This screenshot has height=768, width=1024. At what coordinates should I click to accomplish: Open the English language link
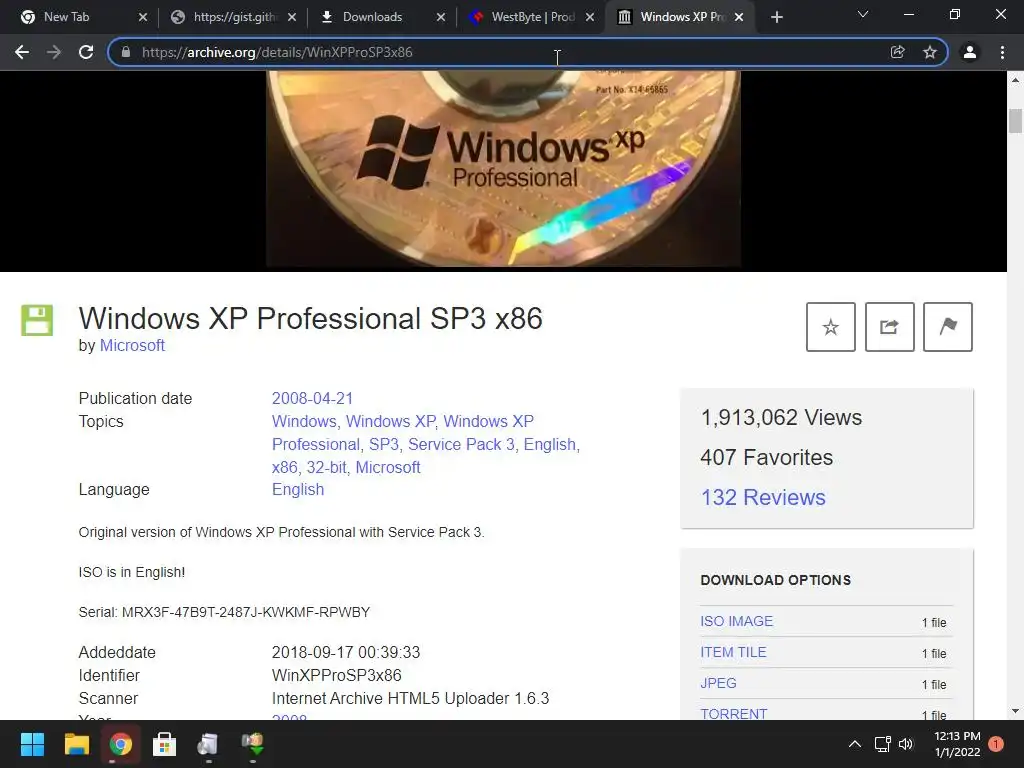point(298,490)
